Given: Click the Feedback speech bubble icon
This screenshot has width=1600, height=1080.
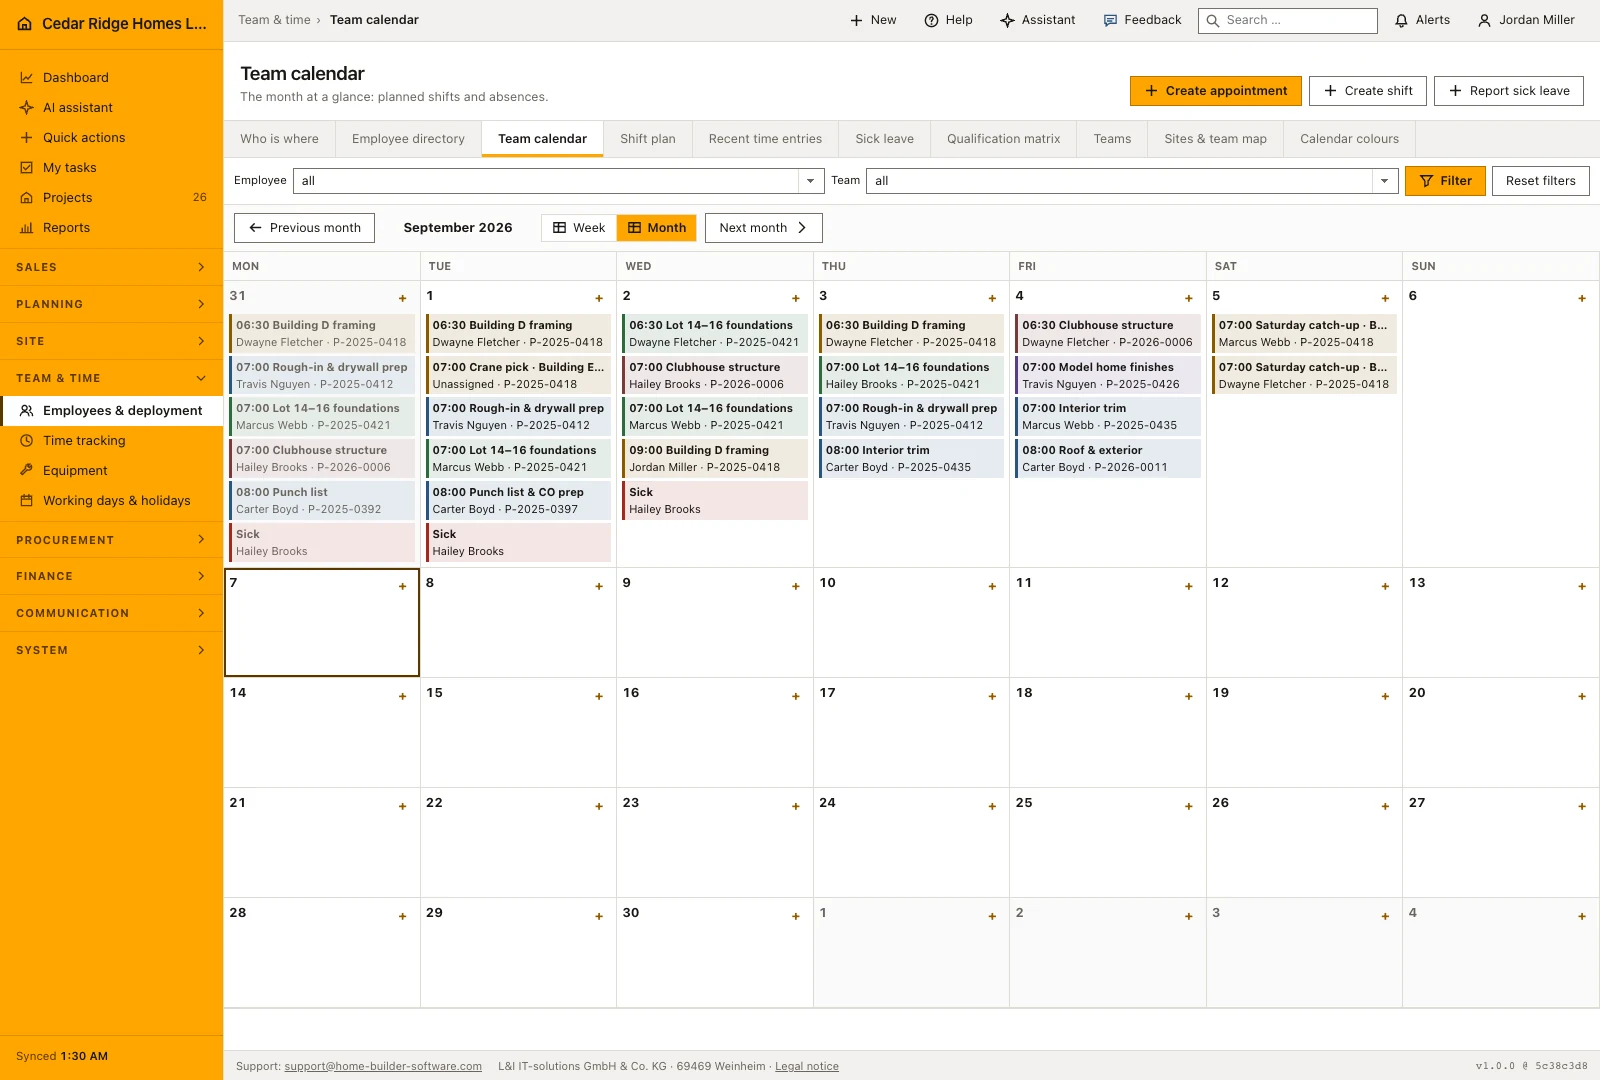Looking at the screenshot, I should tap(1110, 20).
